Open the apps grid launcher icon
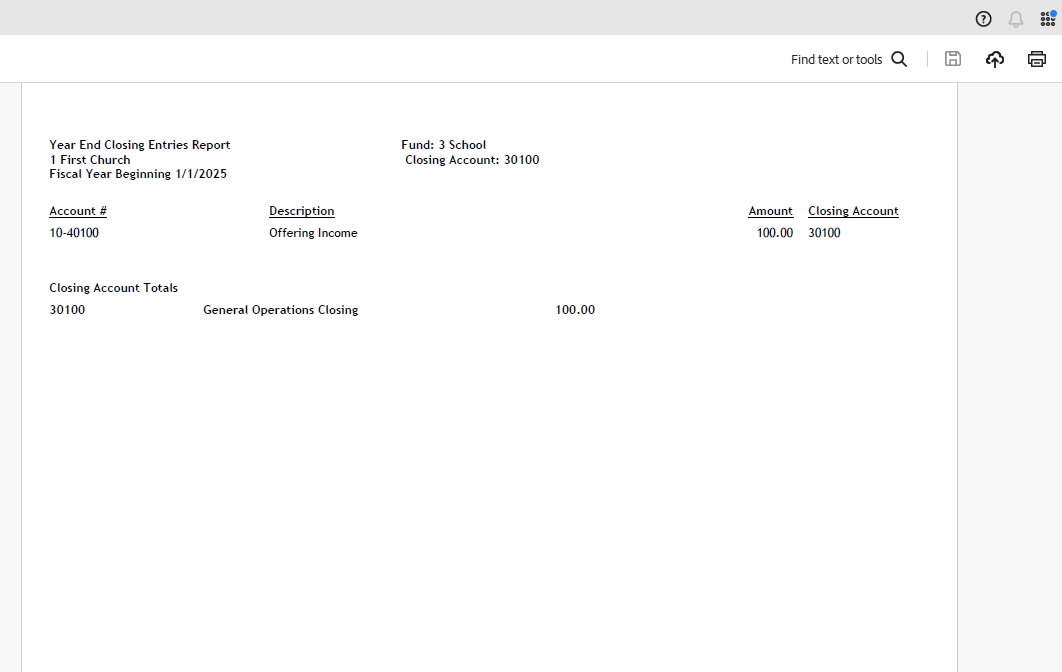1062x672 pixels. [x=1047, y=19]
